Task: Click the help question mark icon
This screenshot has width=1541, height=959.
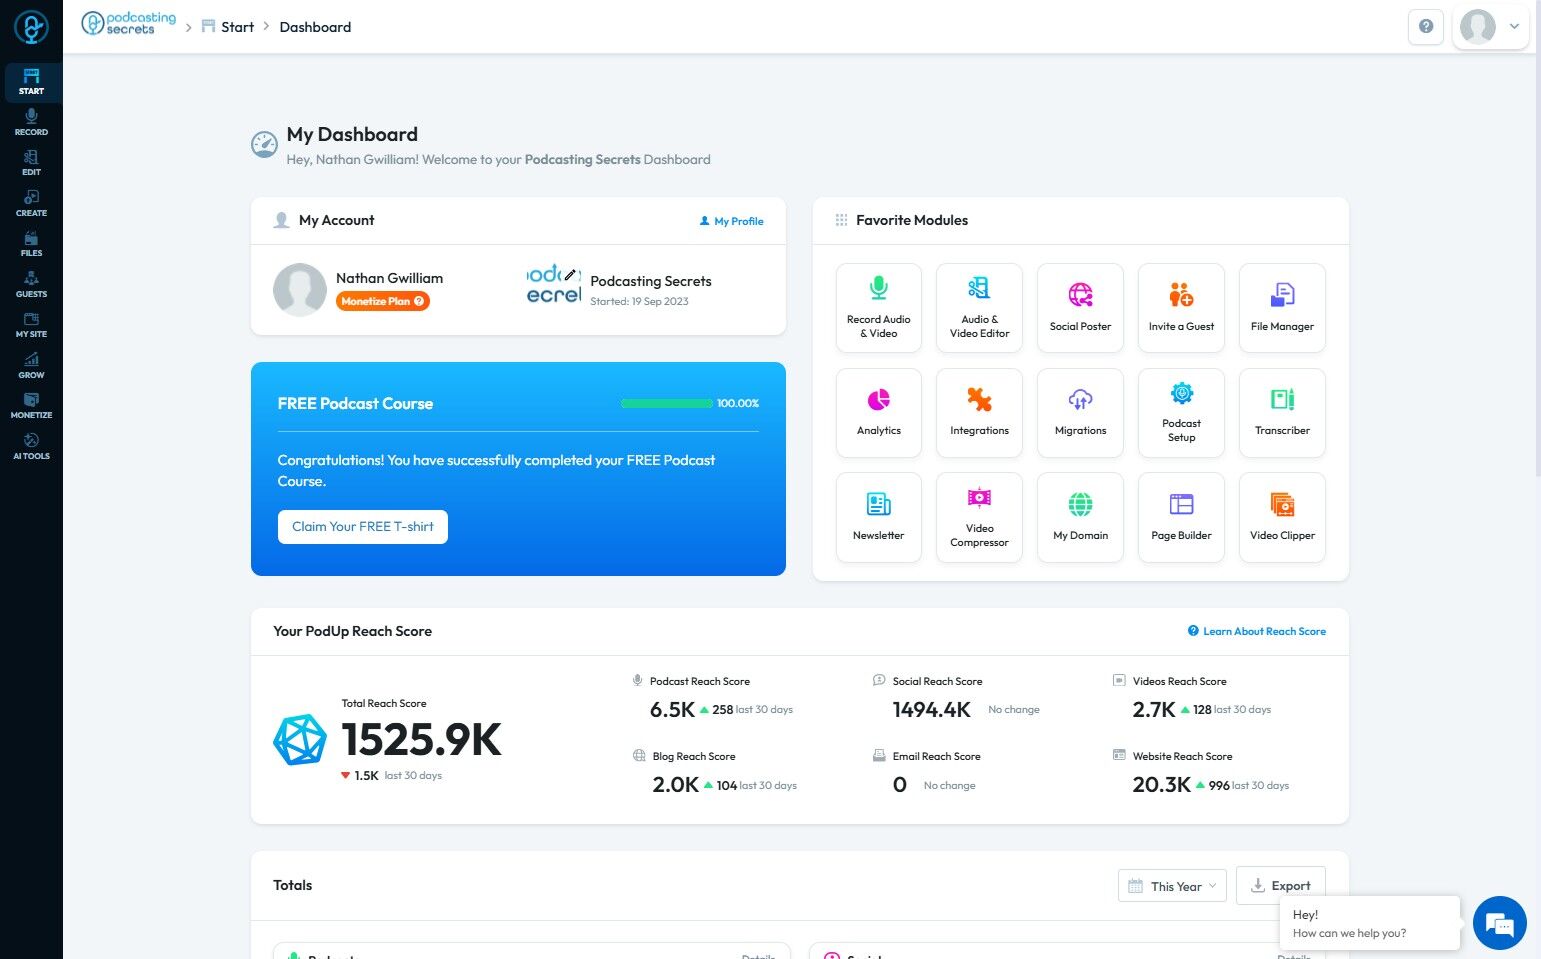Action: [1426, 27]
